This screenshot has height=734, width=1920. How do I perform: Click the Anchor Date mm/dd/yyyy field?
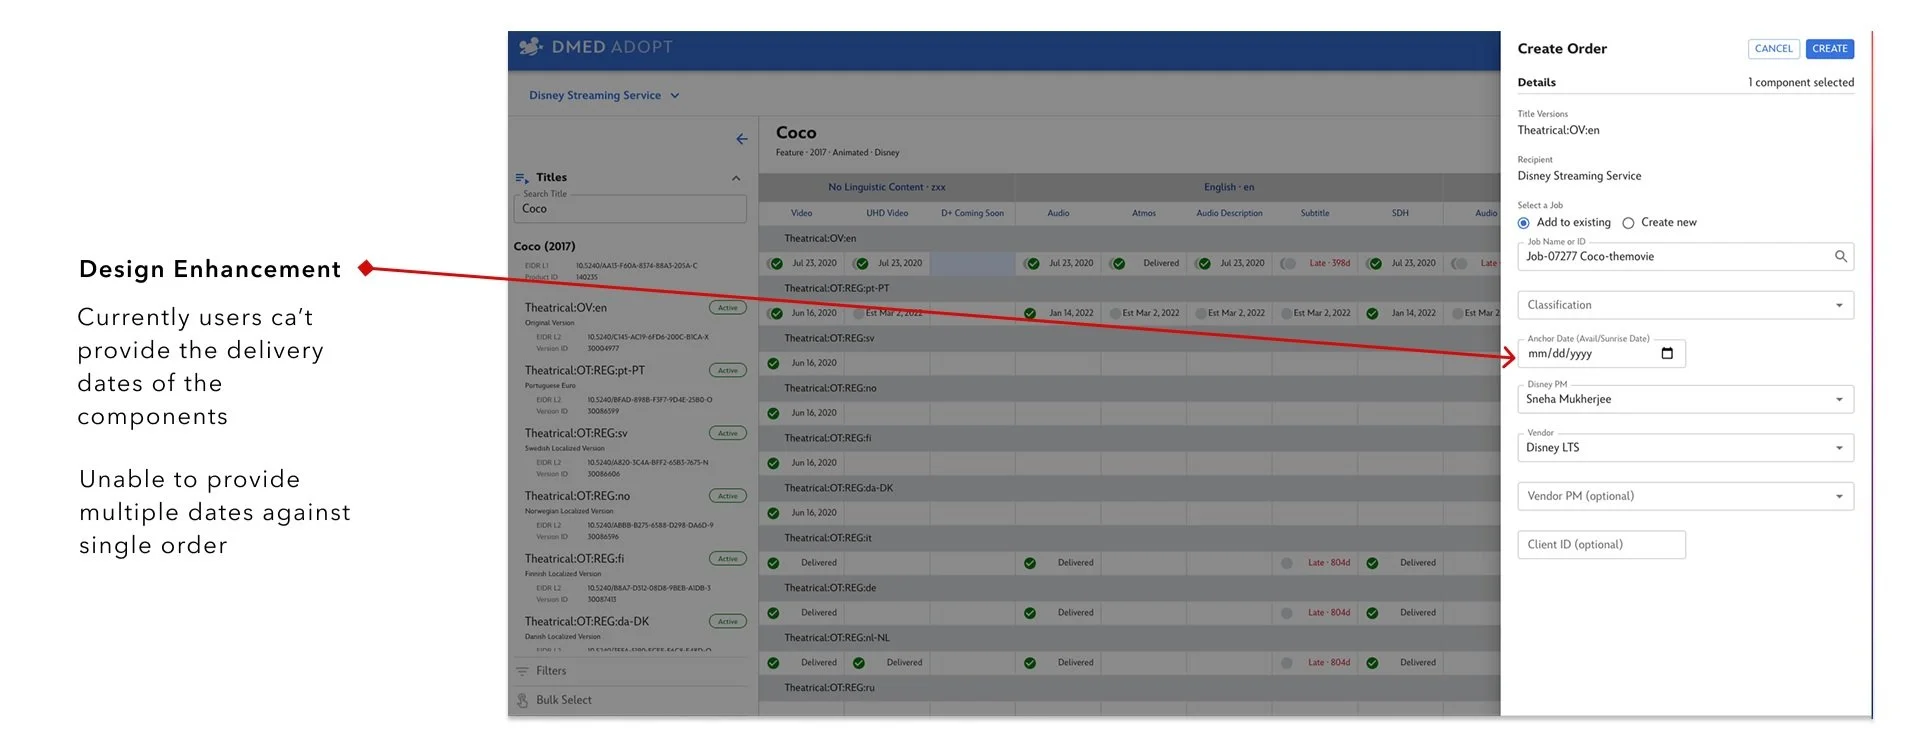tap(1601, 354)
